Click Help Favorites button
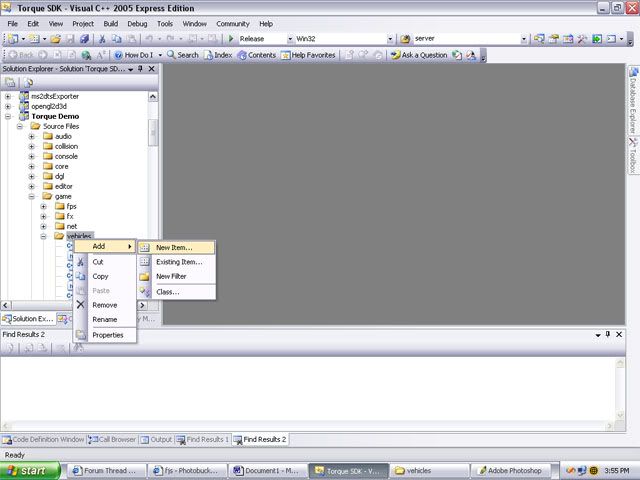Image resolution: width=640 pixels, height=480 pixels. click(x=308, y=55)
